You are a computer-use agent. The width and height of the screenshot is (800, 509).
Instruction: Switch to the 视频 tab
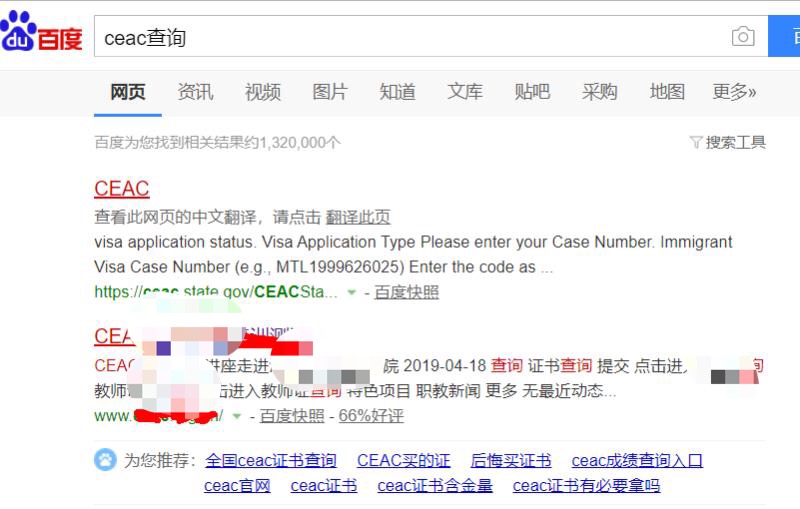pyautogui.click(x=263, y=92)
